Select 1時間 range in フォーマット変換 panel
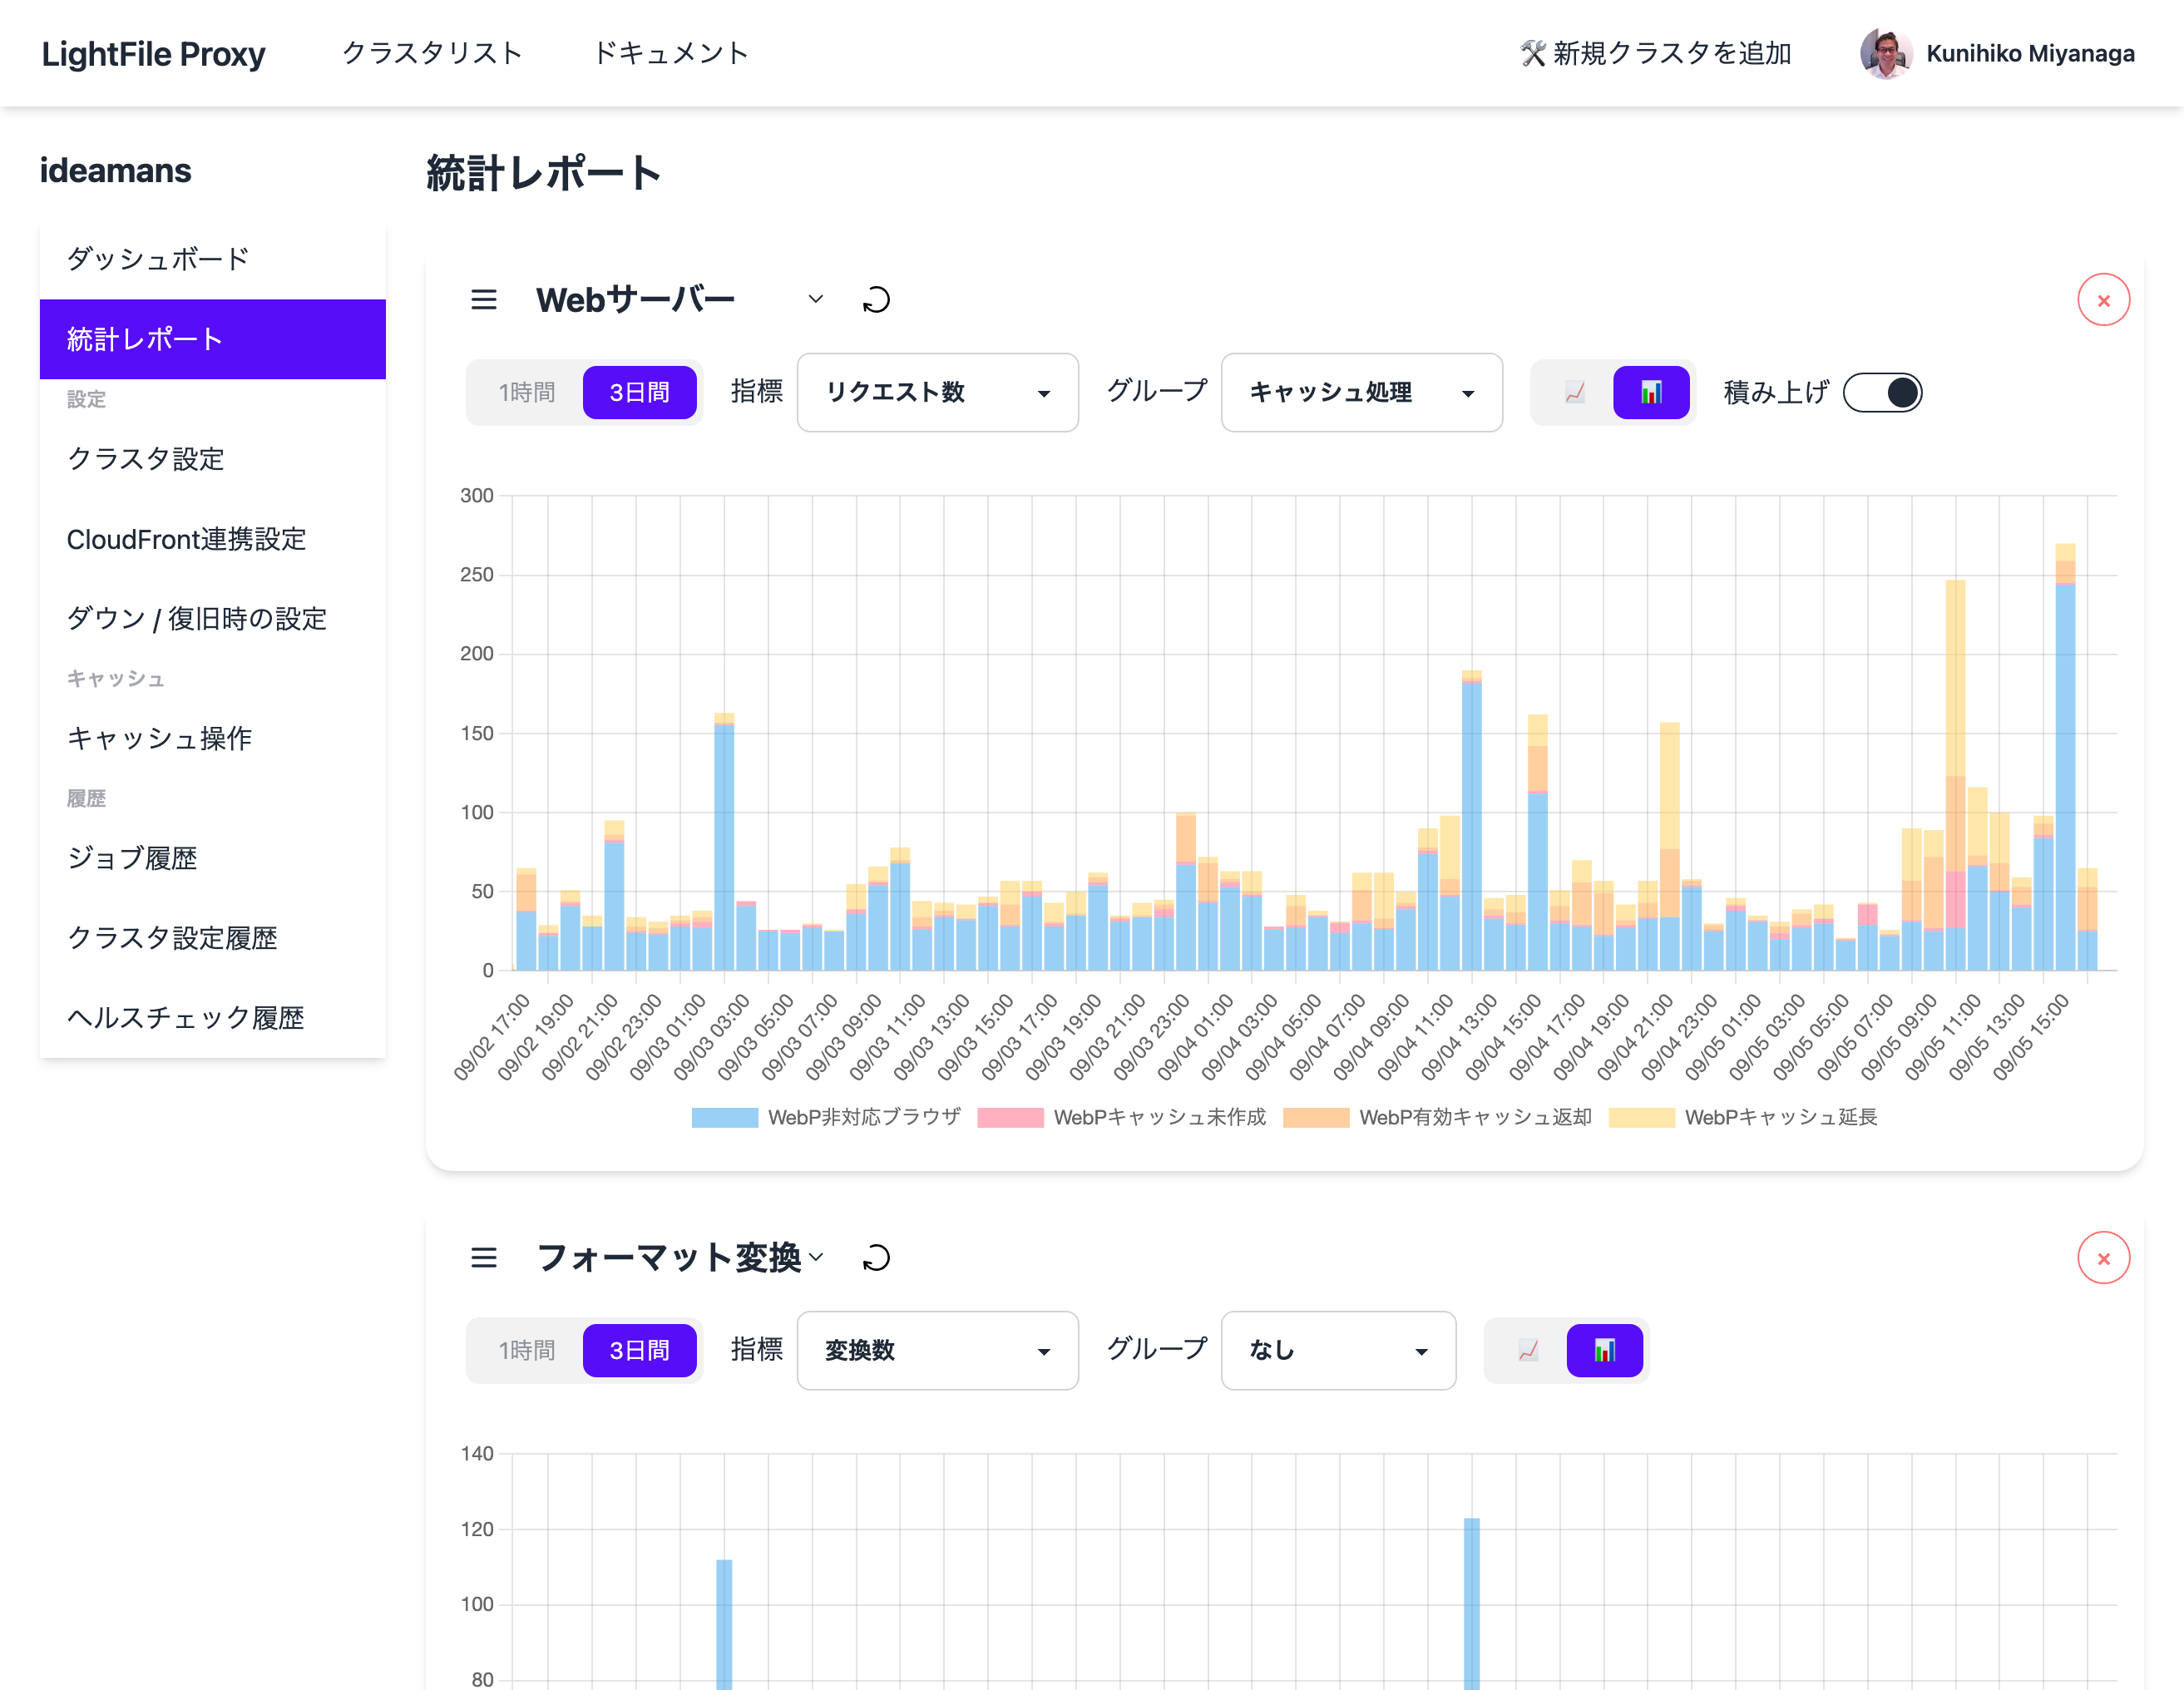This screenshot has height=1690, width=2184. click(527, 1351)
